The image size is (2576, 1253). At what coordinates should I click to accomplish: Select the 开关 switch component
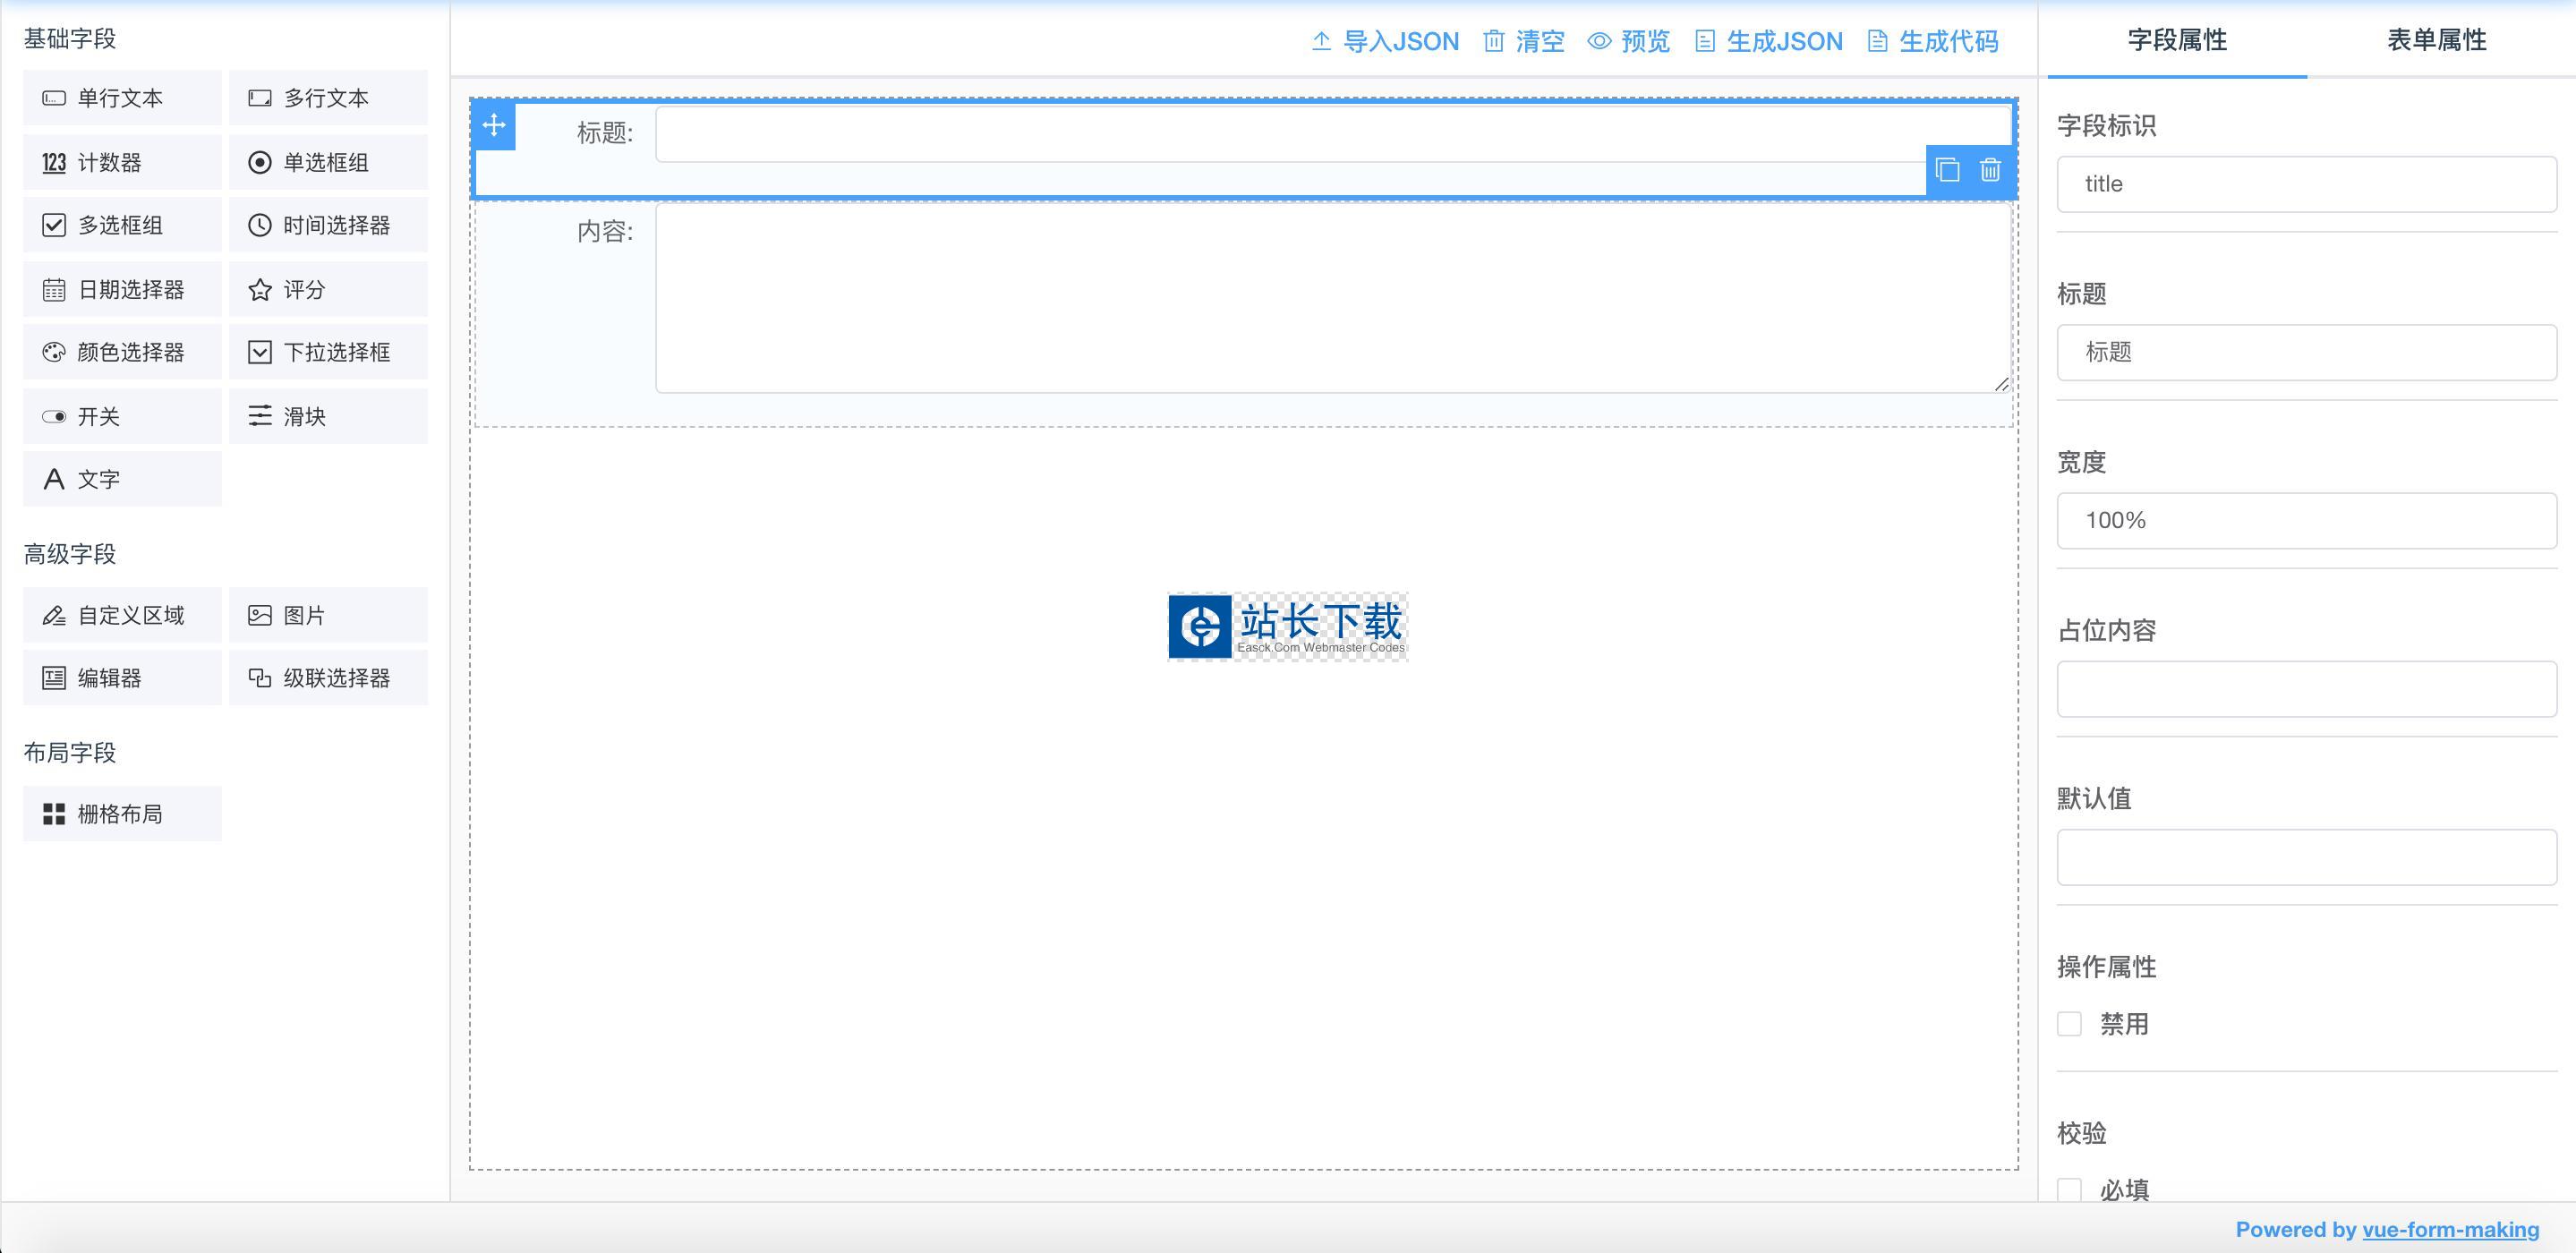[x=122, y=416]
